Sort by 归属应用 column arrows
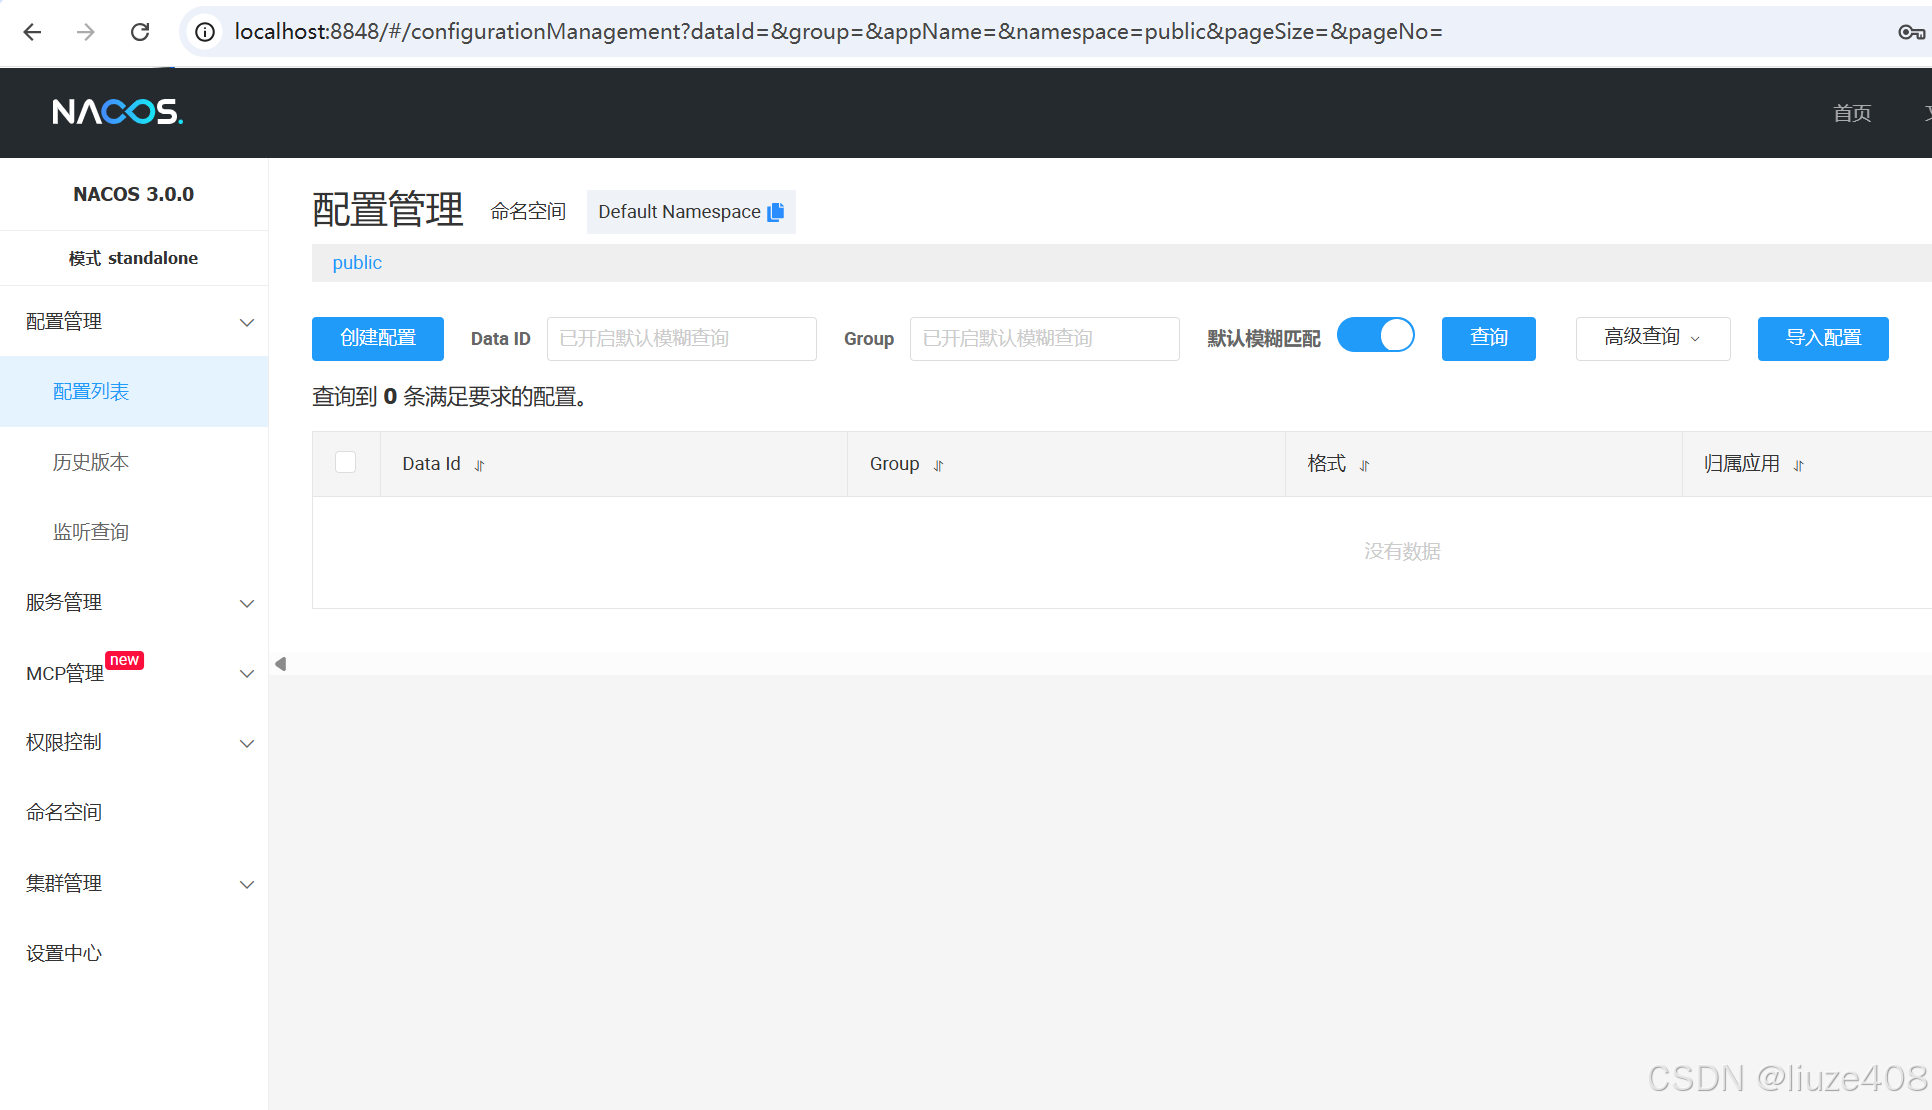Screen dimensions: 1932x1110 [x=1798, y=465]
